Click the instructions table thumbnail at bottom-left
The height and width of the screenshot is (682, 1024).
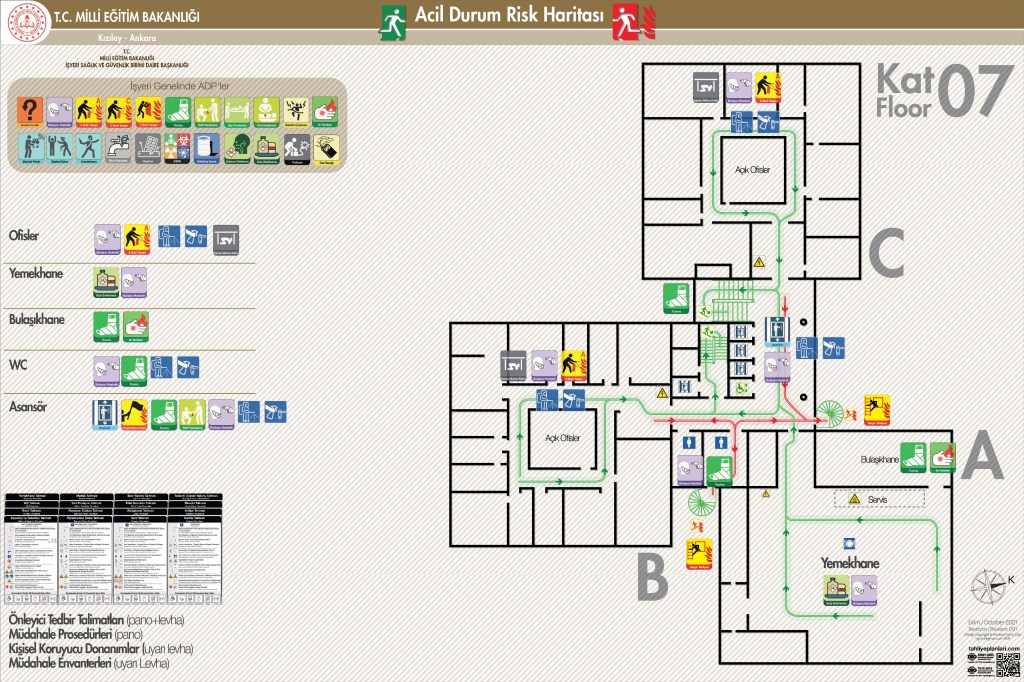(113, 549)
